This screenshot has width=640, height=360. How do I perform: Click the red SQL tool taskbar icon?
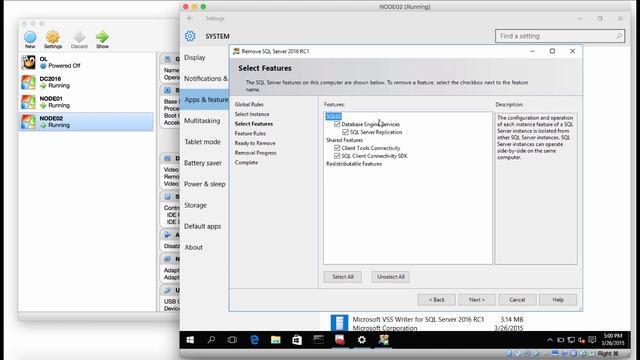click(x=340, y=340)
